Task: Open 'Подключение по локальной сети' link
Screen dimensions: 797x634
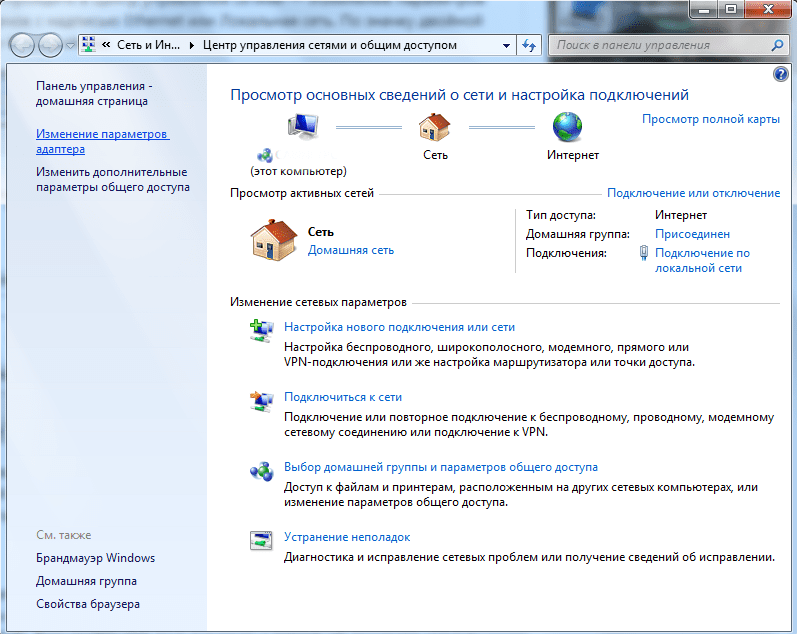Action: [702, 260]
